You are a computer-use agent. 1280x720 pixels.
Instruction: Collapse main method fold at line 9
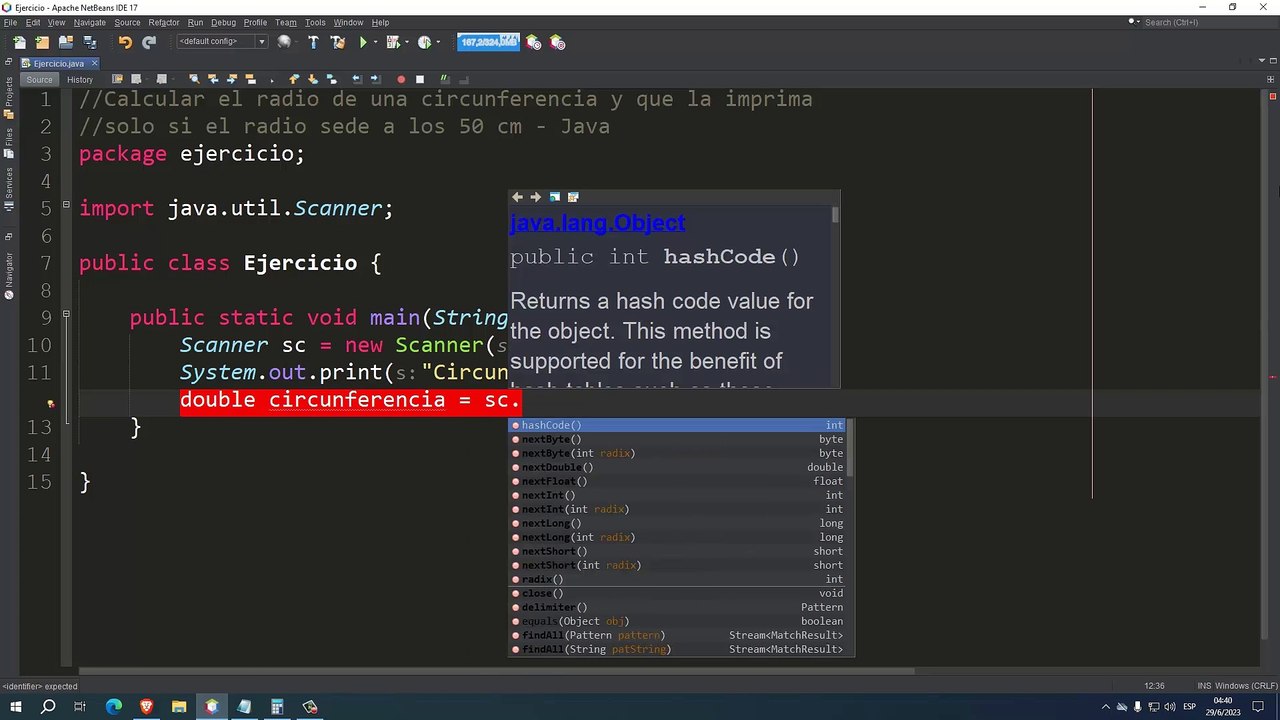point(66,314)
